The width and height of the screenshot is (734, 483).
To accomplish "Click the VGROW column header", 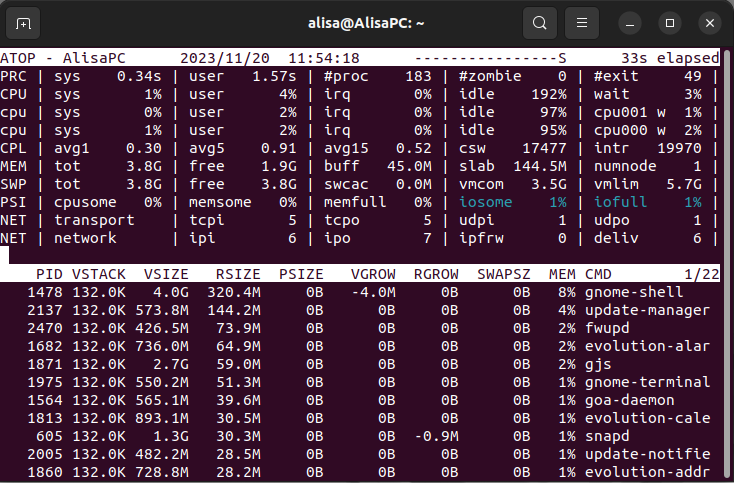I will pyautogui.click(x=373, y=274).
